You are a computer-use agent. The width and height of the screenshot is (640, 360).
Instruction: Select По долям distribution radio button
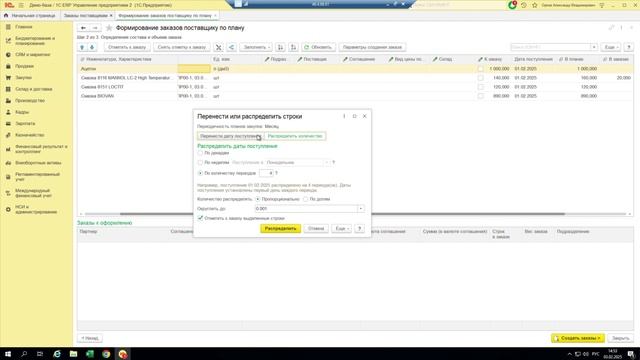point(305,199)
